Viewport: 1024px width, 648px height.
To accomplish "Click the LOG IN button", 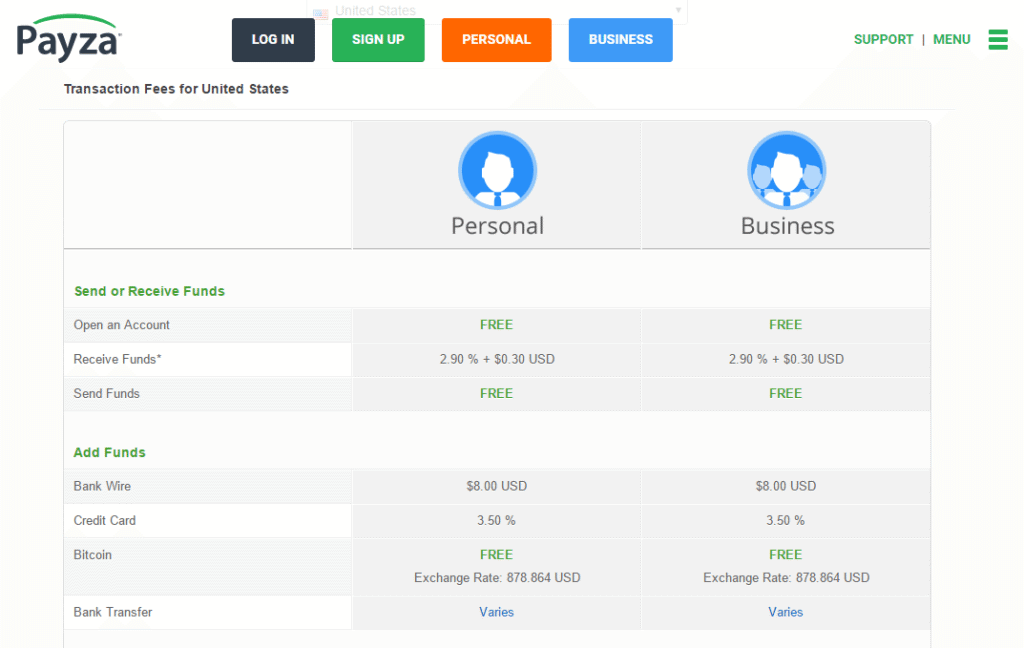I will pyautogui.click(x=273, y=40).
